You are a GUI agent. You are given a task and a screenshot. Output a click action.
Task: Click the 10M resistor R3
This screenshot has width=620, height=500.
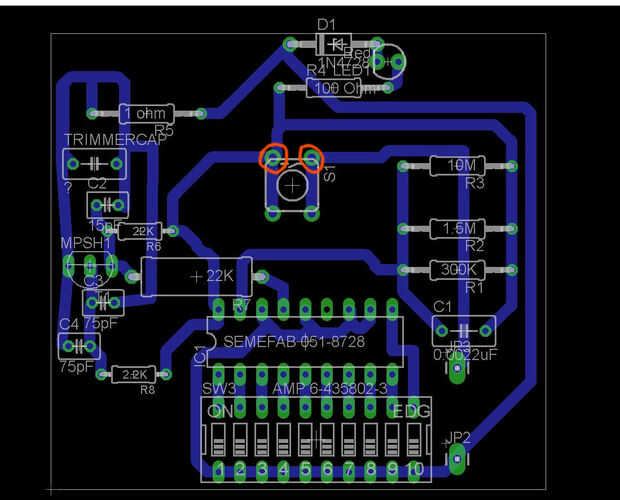(457, 166)
